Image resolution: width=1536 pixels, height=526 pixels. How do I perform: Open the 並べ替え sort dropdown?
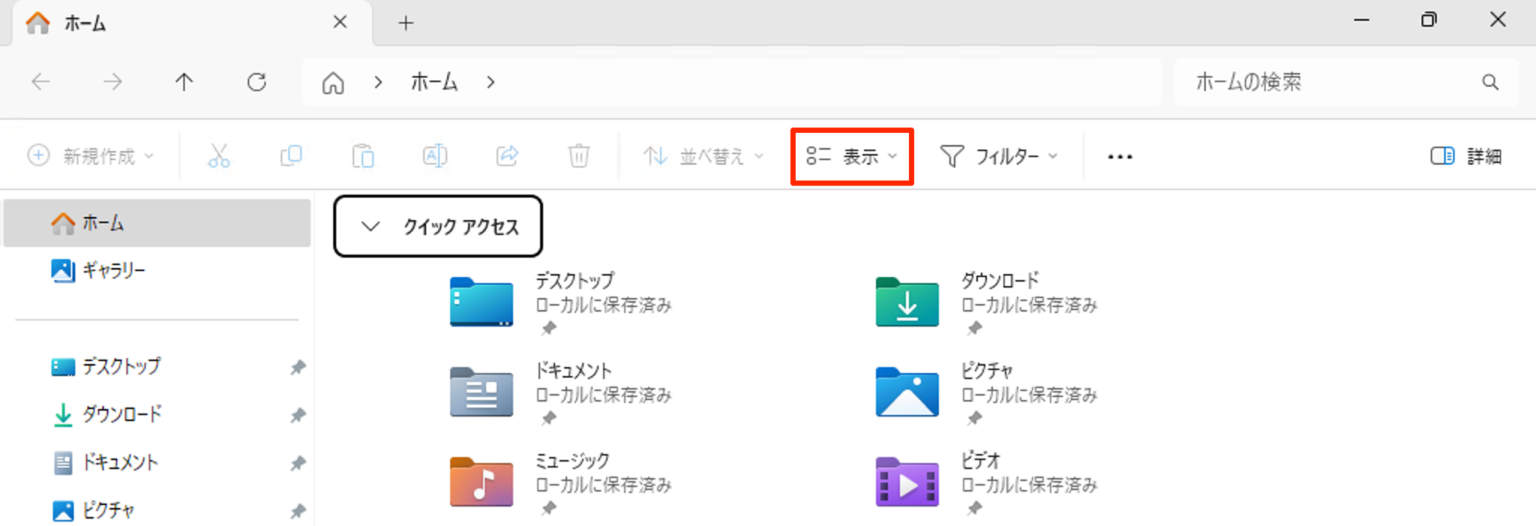pos(703,156)
